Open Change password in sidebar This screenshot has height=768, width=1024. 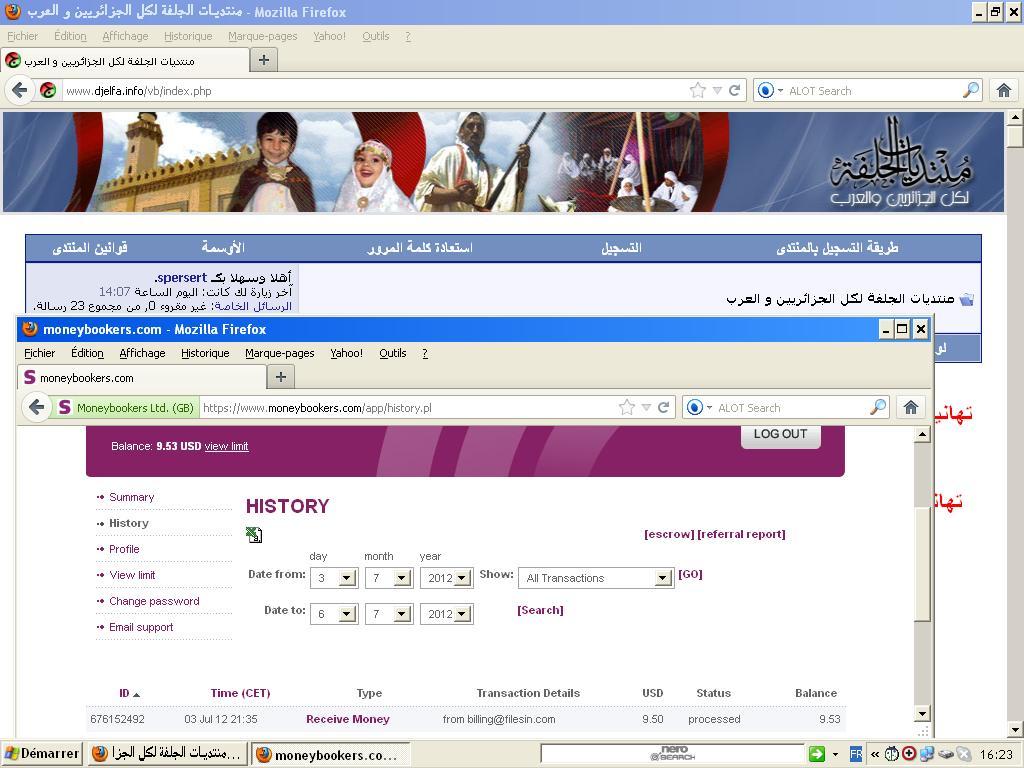tap(154, 601)
